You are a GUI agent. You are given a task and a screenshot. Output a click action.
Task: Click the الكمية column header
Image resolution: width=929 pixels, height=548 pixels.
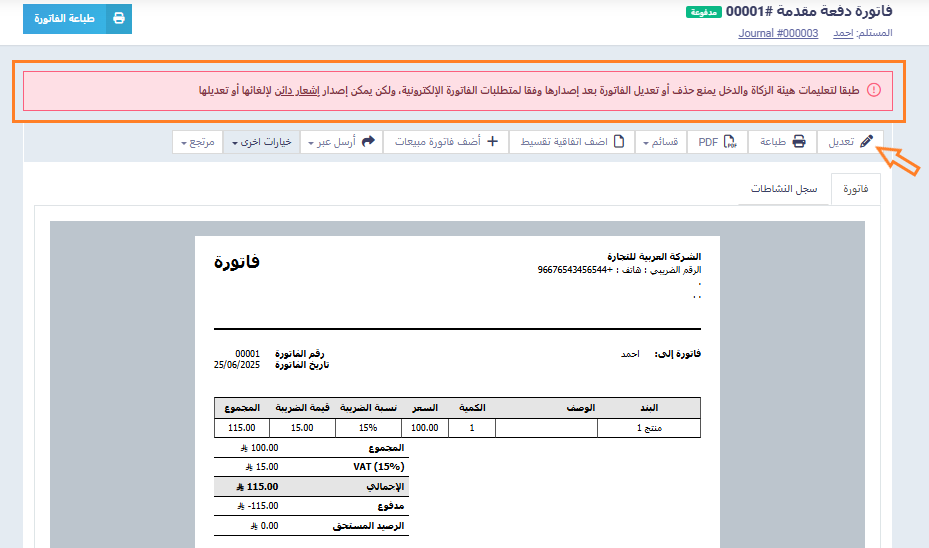(472, 408)
